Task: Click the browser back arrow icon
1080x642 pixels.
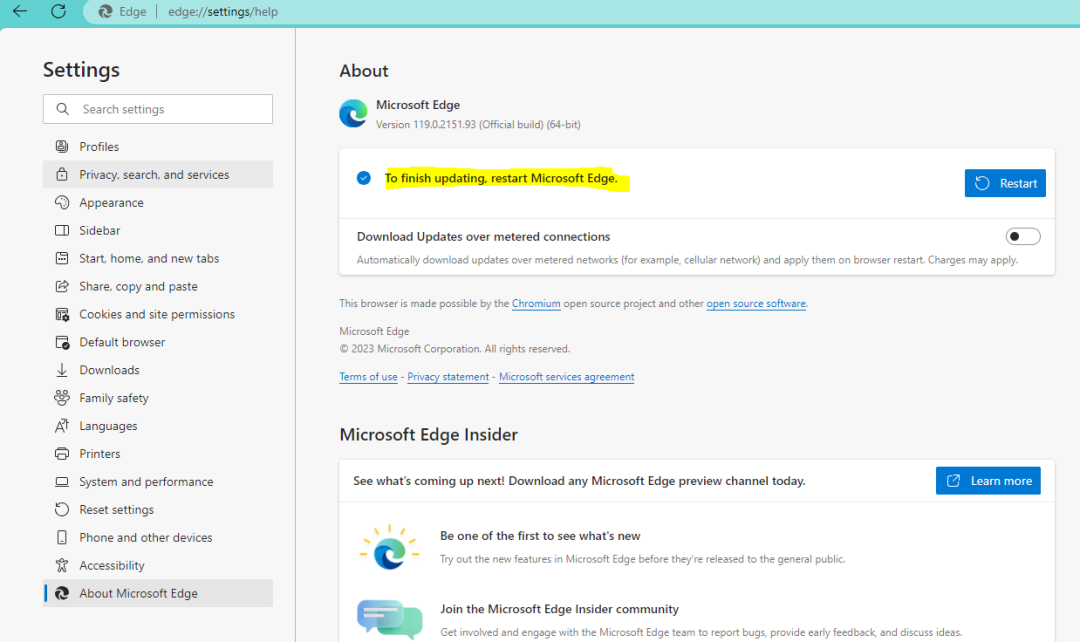Action: [20, 12]
